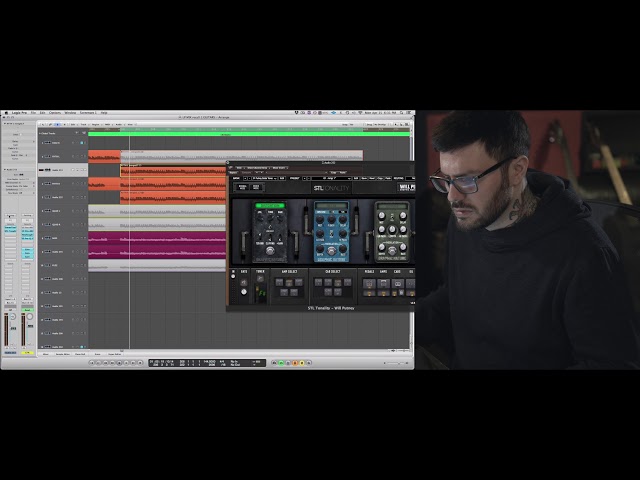
Task: Click the top right Delay knob on blue pedal
Action: 342,220
